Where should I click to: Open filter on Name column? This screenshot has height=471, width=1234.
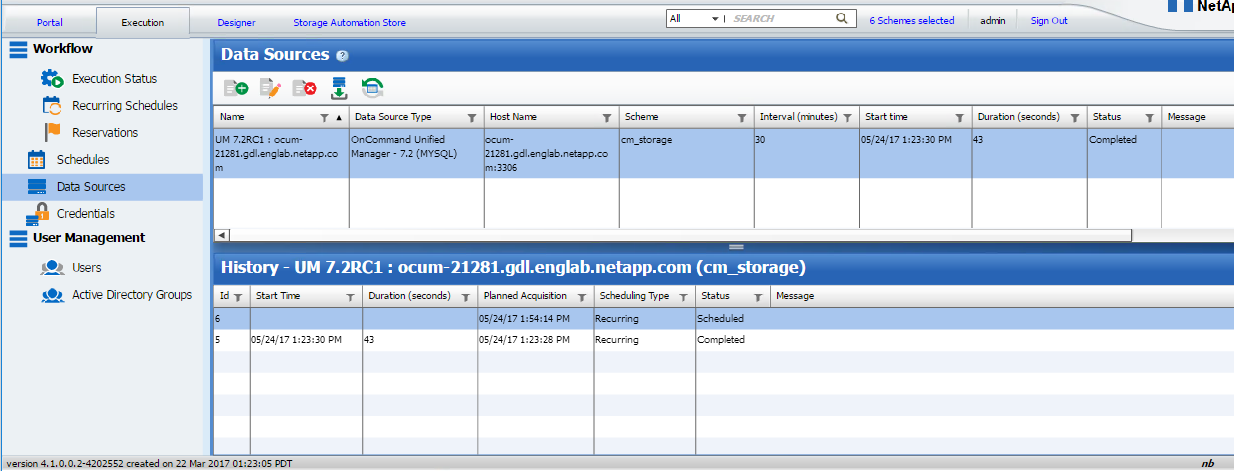[x=325, y=118]
